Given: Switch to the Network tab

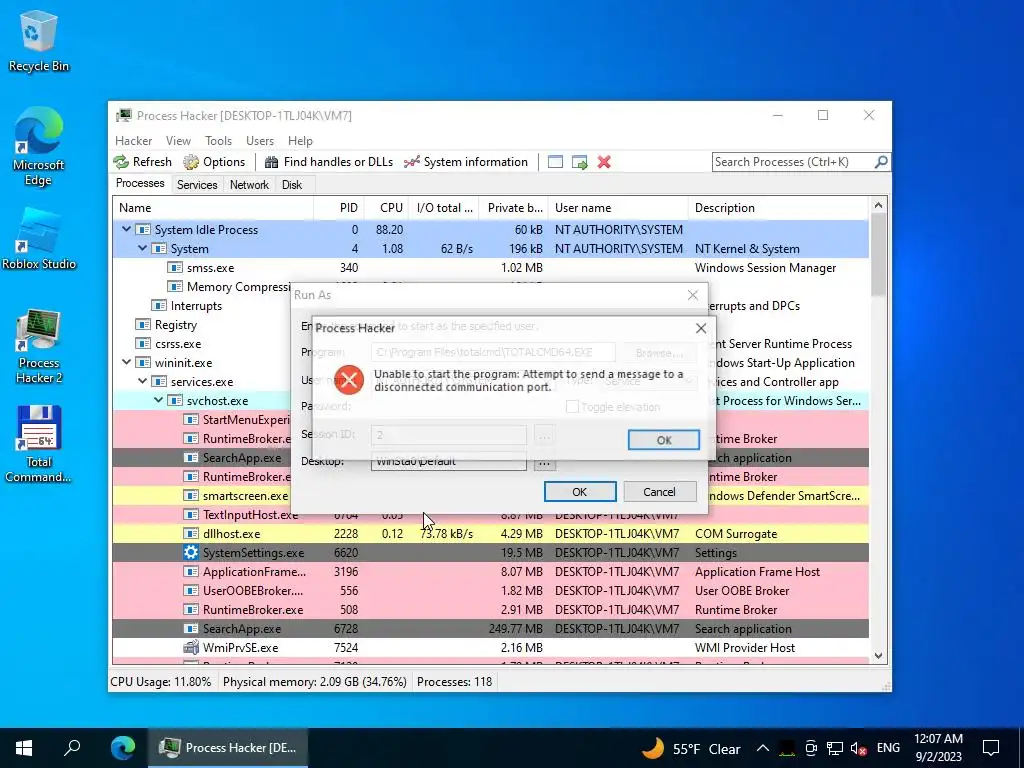Looking at the screenshot, I should (249, 185).
